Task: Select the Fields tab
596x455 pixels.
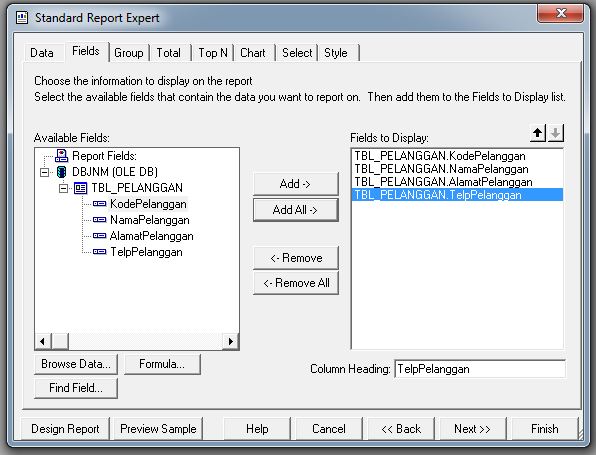Action: point(86,51)
